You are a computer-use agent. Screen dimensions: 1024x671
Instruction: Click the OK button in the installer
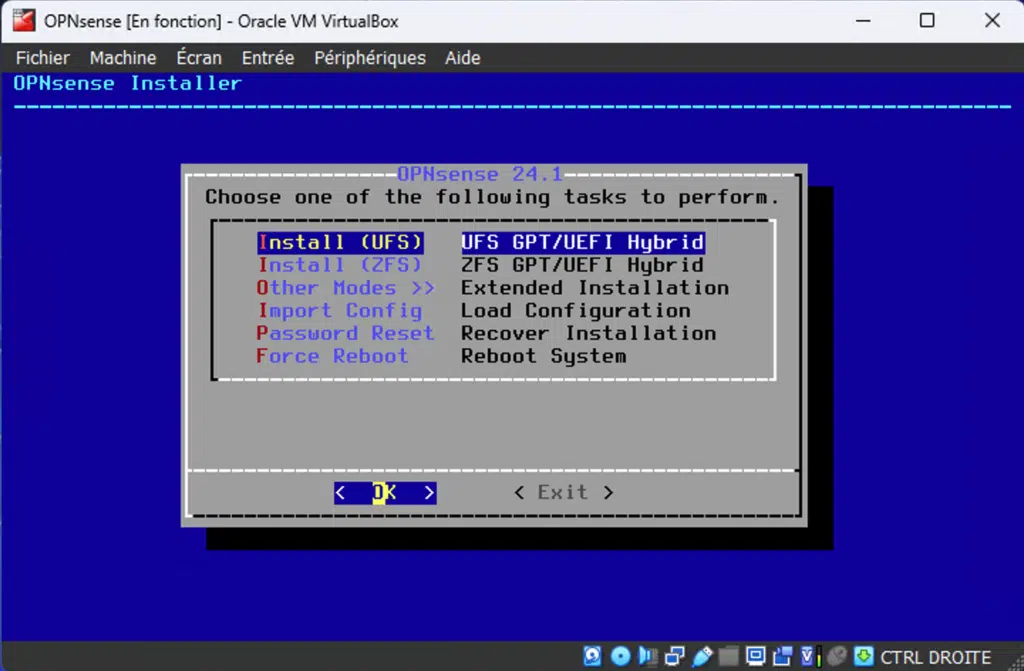pyautogui.click(x=385, y=493)
